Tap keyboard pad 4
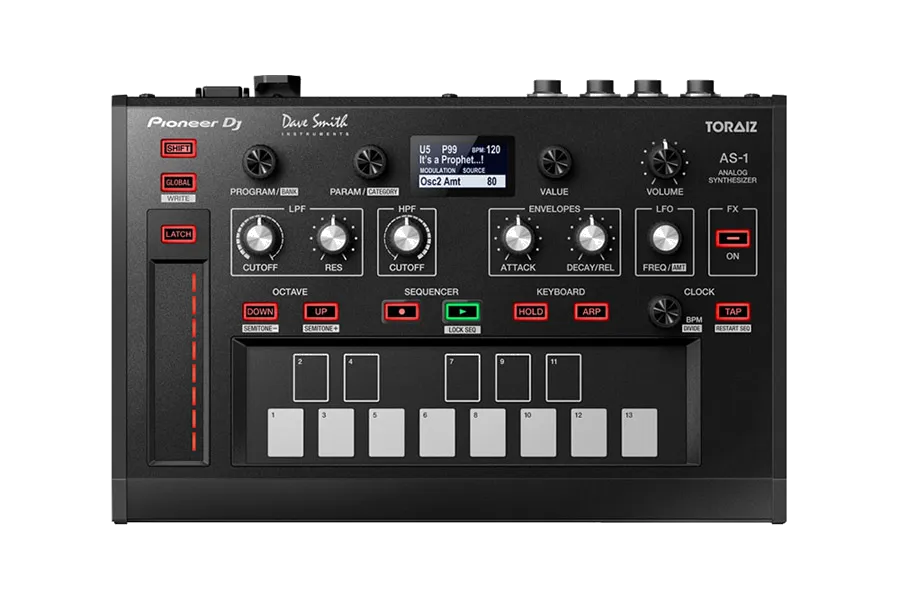Screen dimensions: 900x600 [362, 378]
